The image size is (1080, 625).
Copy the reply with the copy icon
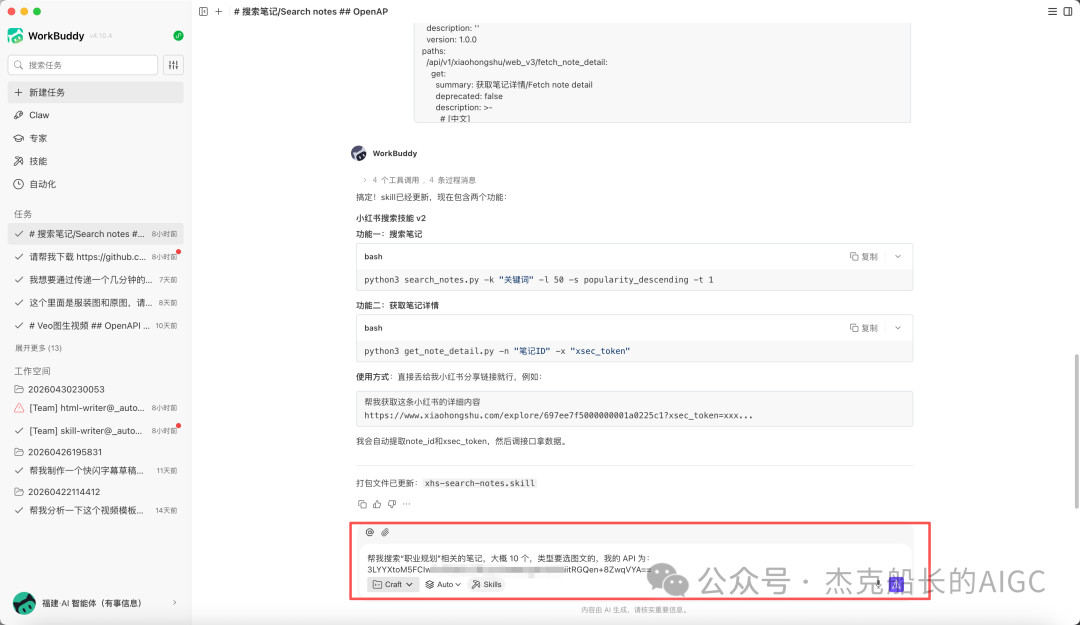[362, 504]
